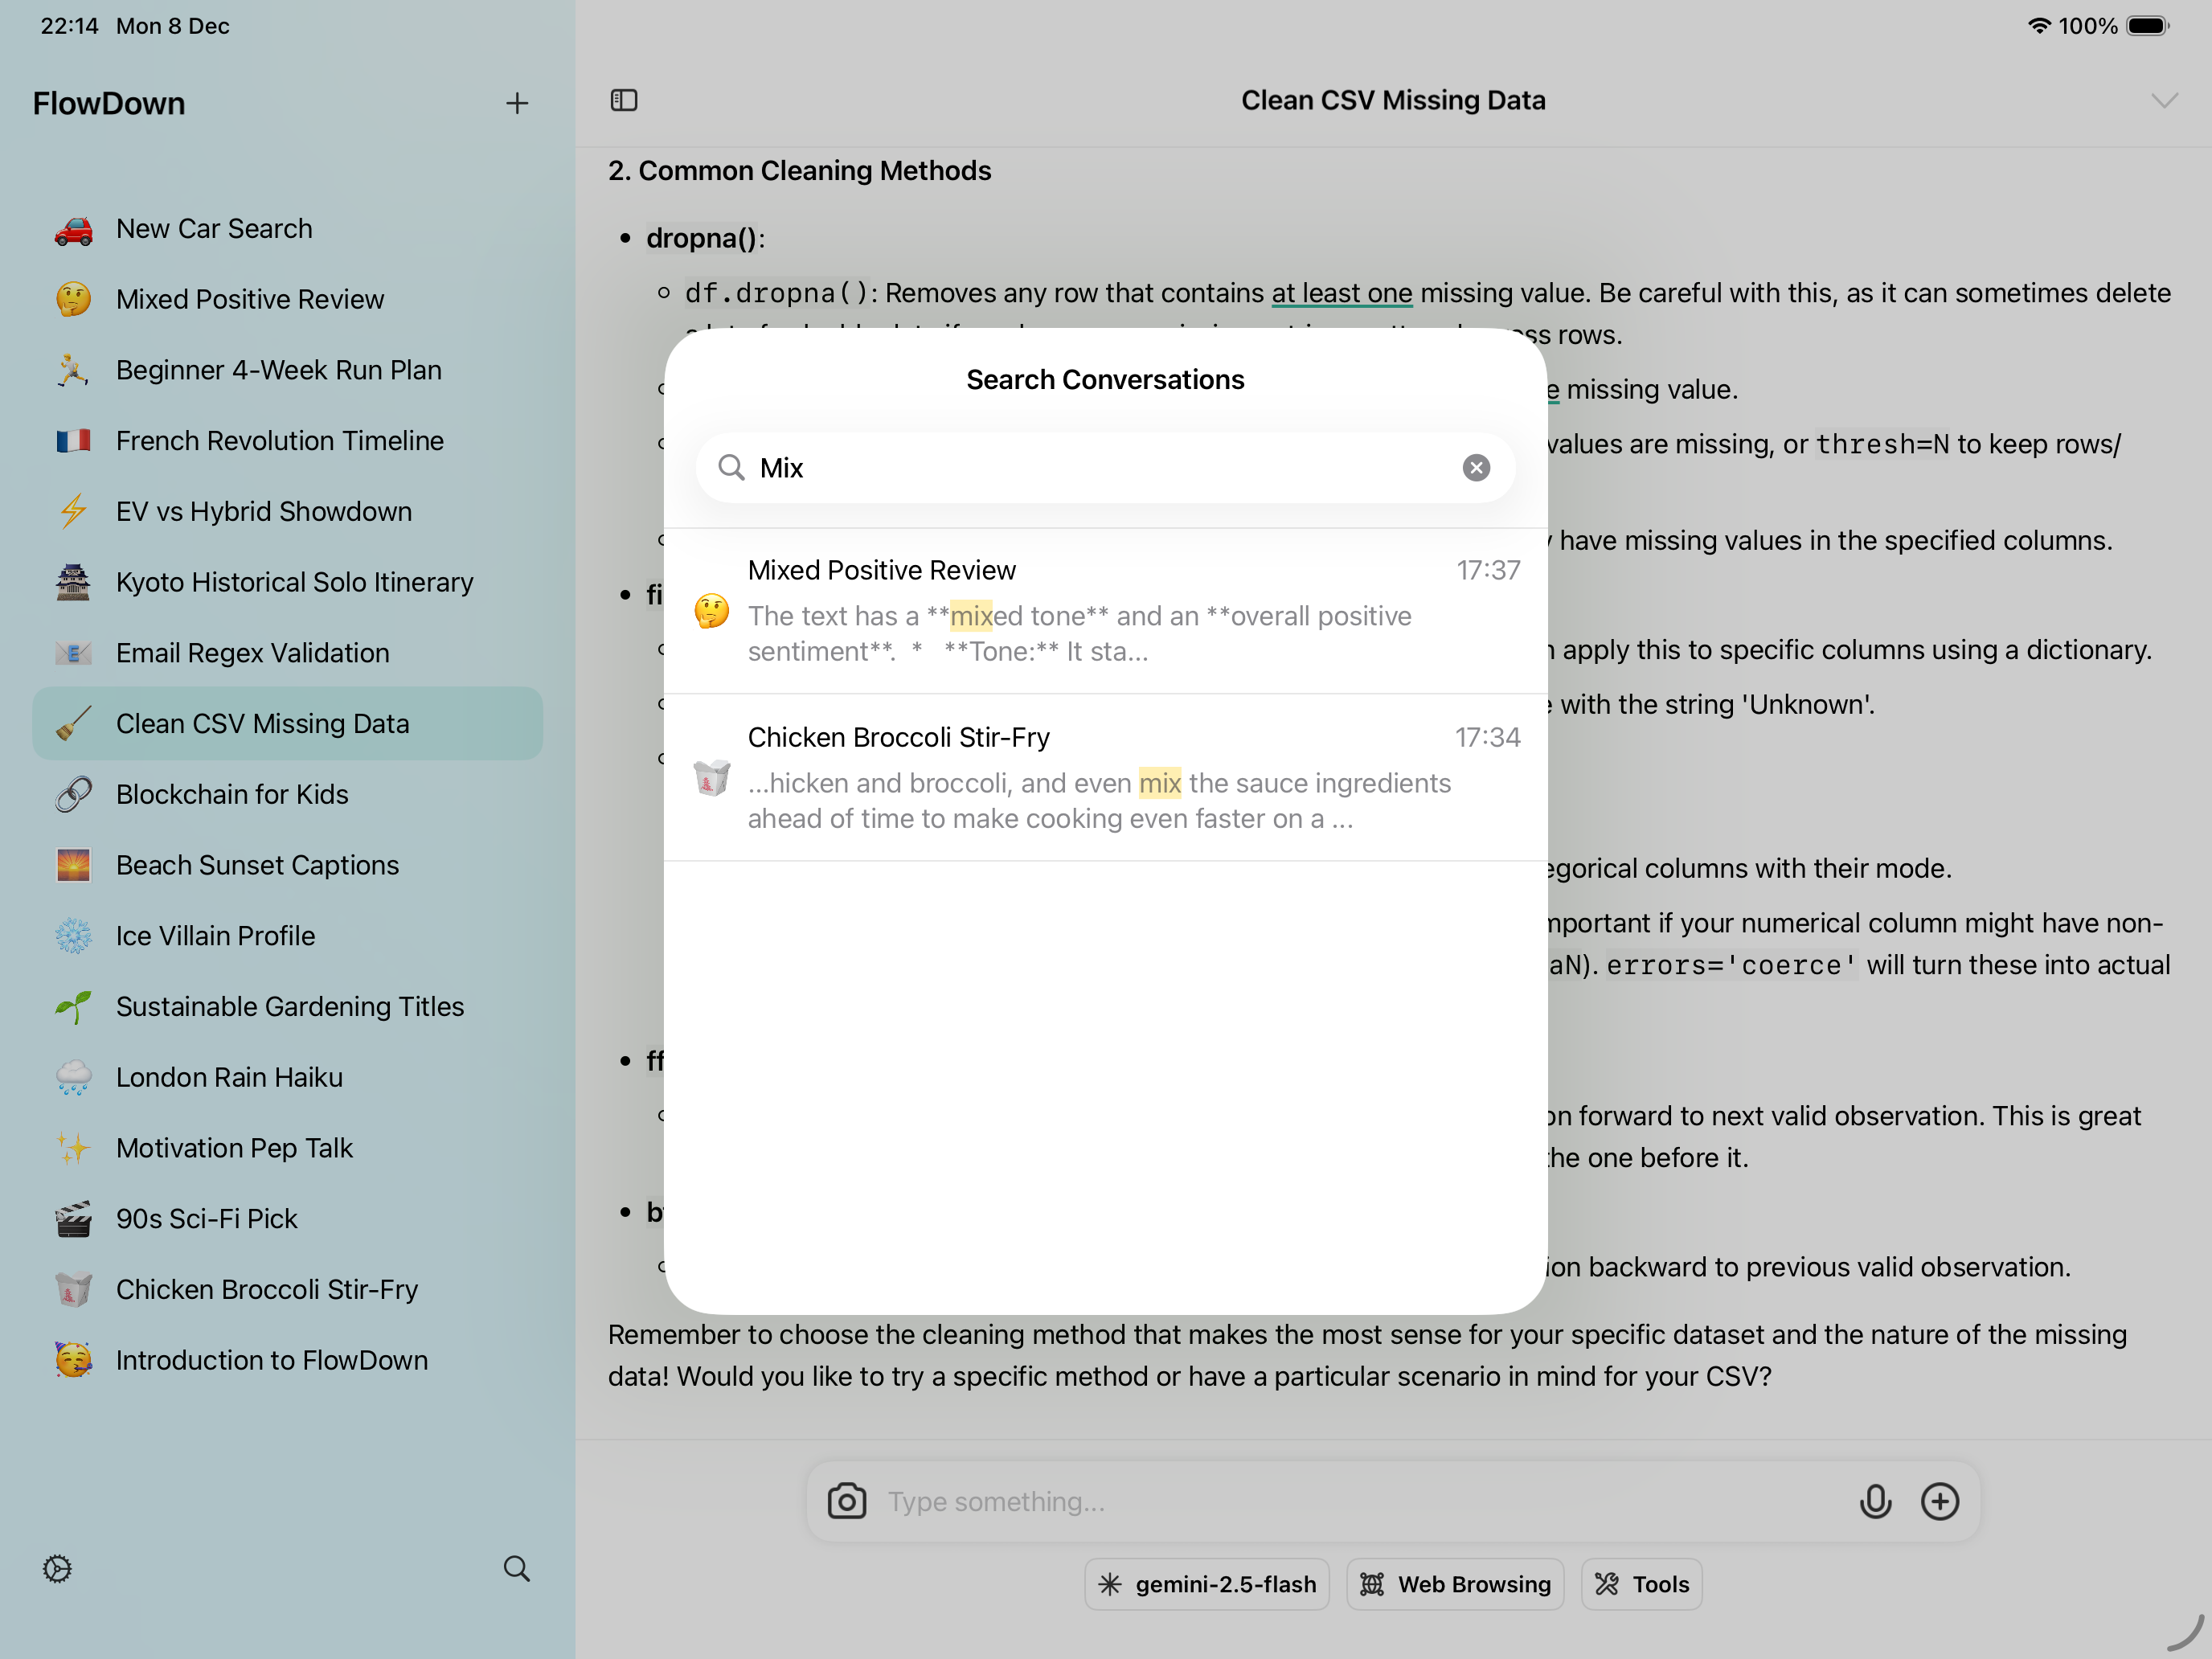Open Chicken Broccoli Stir-Fry search result
Viewport: 2212px width, 1659px height.
[1105, 778]
